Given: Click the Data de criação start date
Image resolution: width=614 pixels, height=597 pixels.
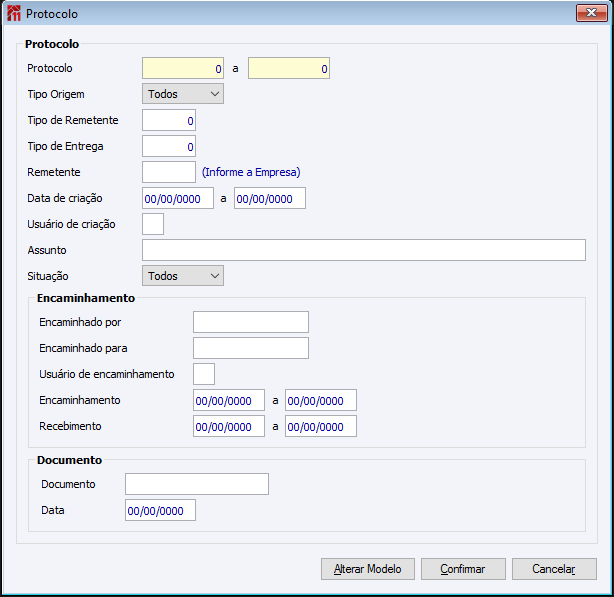Looking at the screenshot, I should pyautogui.click(x=178, y=198).
